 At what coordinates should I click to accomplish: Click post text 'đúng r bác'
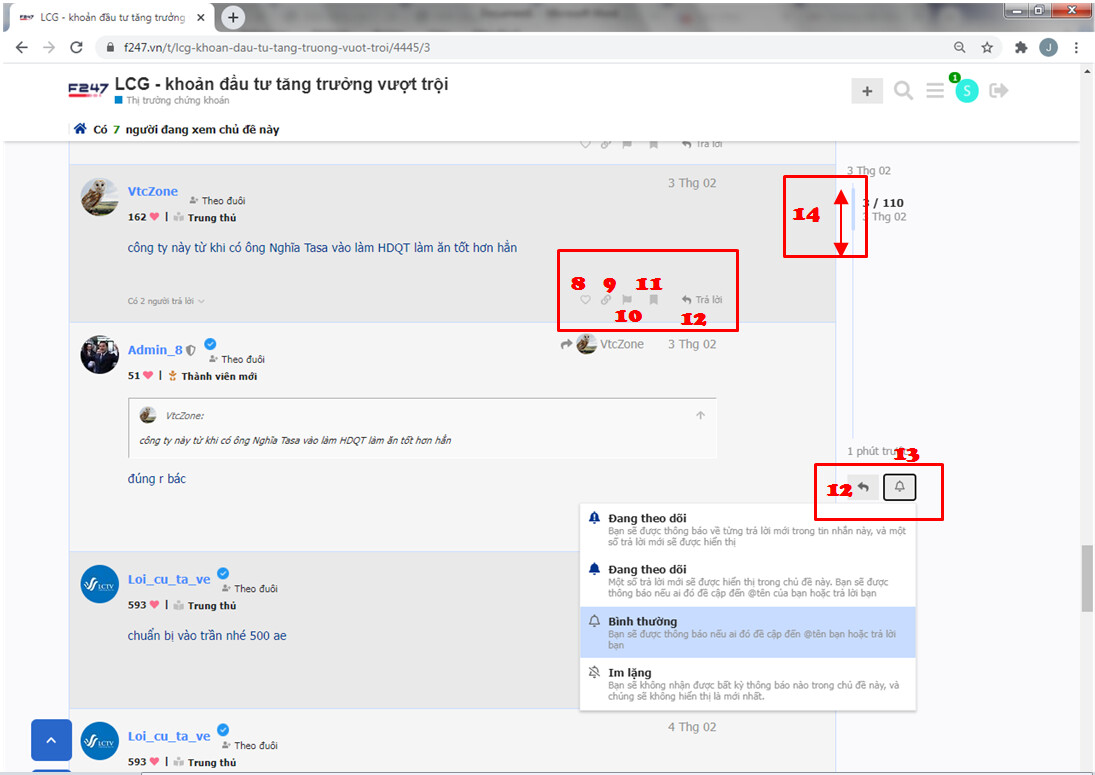coord(156,479)
